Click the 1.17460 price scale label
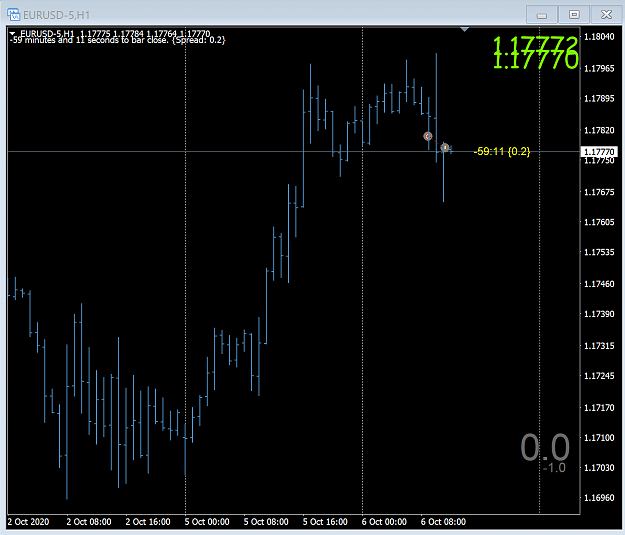This screenshot has width=625, height=535. (x=599, y=284)
